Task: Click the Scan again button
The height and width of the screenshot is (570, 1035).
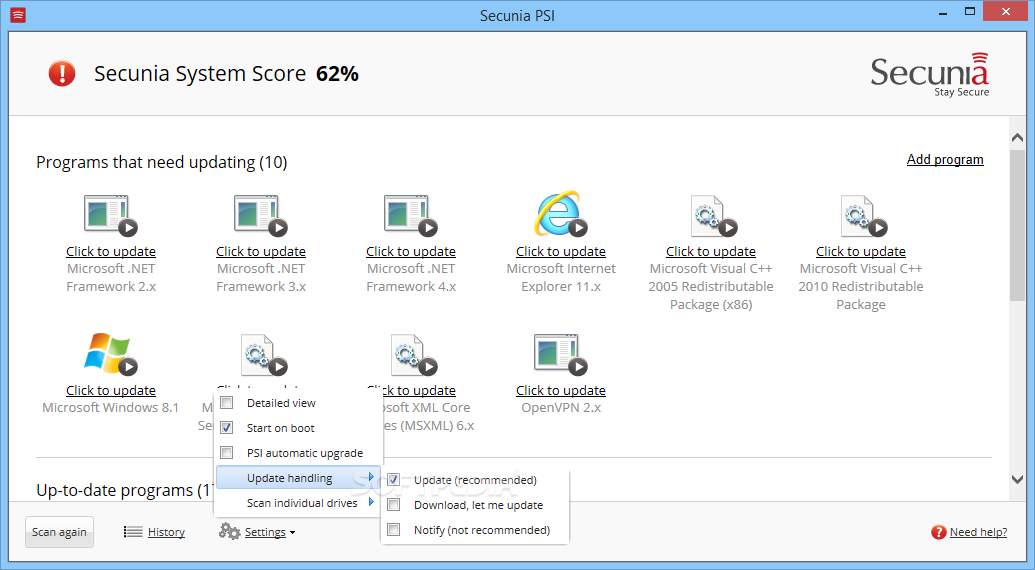Action: point(59,532)
